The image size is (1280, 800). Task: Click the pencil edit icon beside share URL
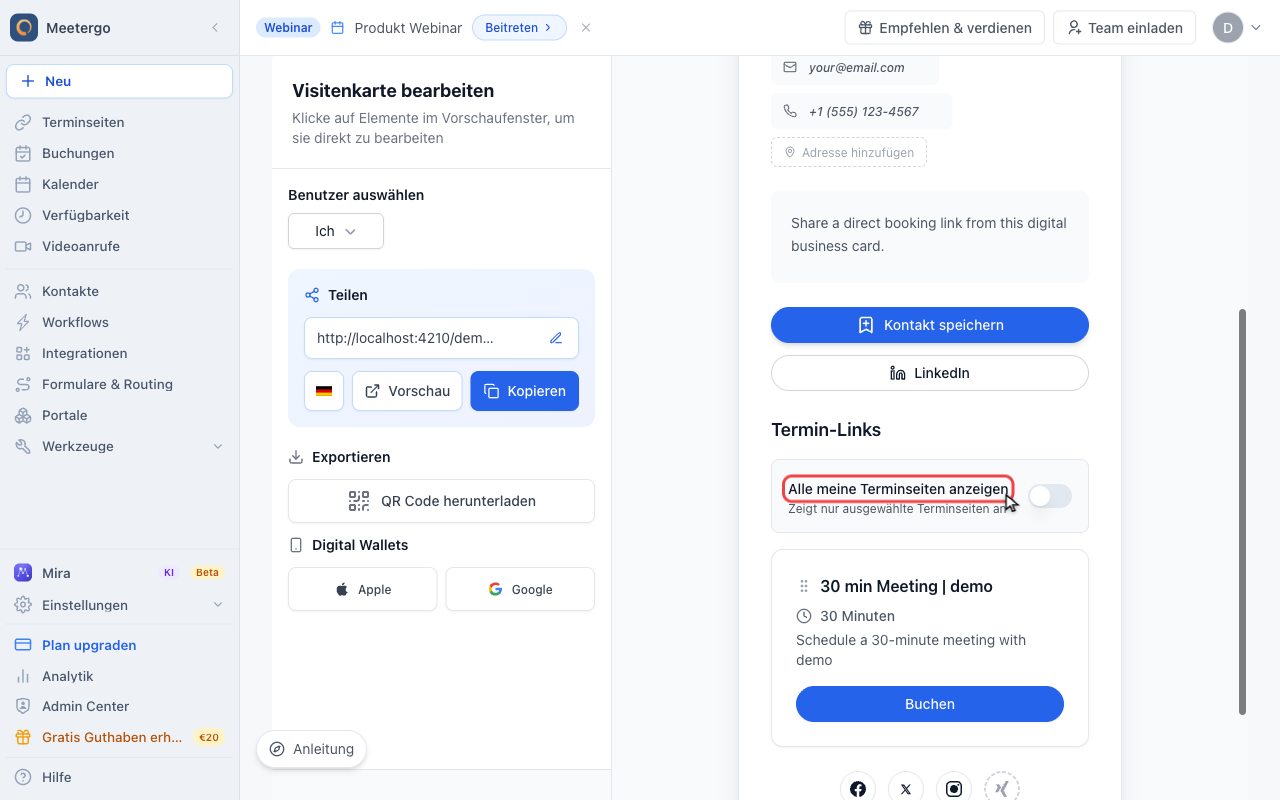click(x=556, y=338)
